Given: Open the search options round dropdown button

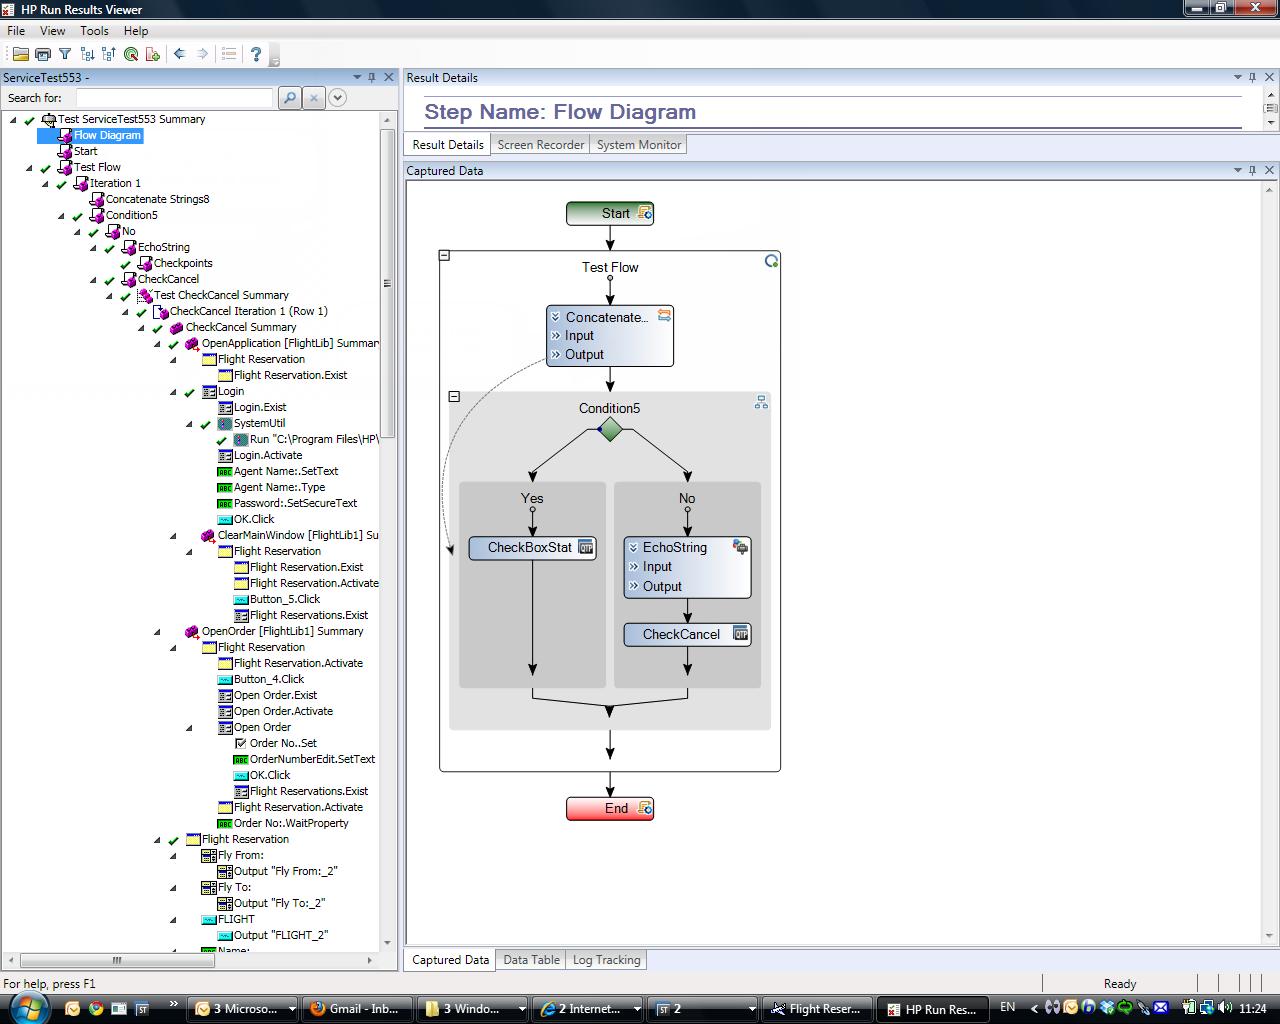Looking at the screenshot, I should point(337,97).
